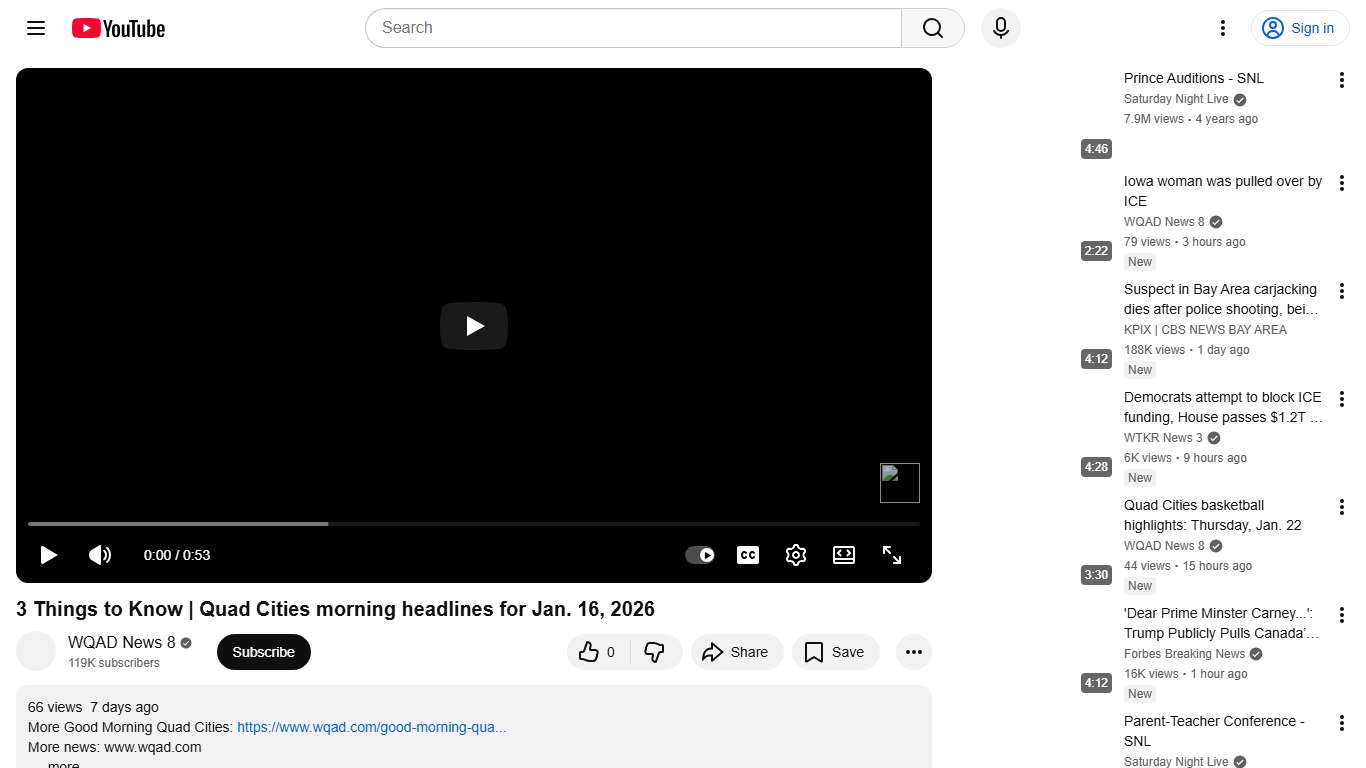Click the YouTube logo
Viewport: 1366px width, 768px height.
point(117,28)
